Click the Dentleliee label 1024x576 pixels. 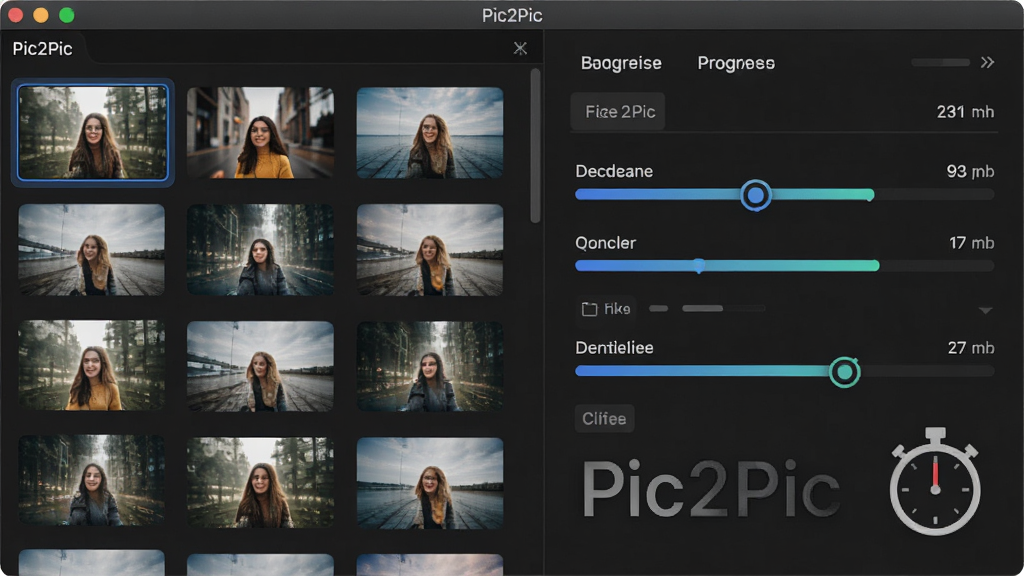coord(614,347)
